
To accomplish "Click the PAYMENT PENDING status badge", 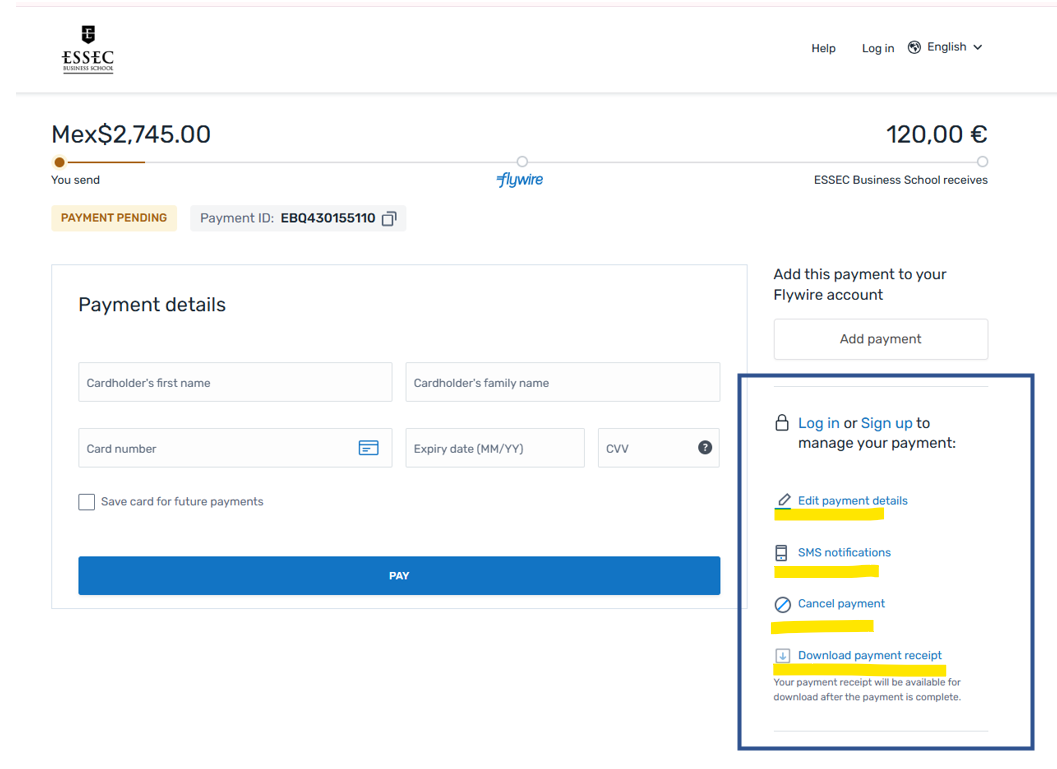I will click(x=114, y=218).
